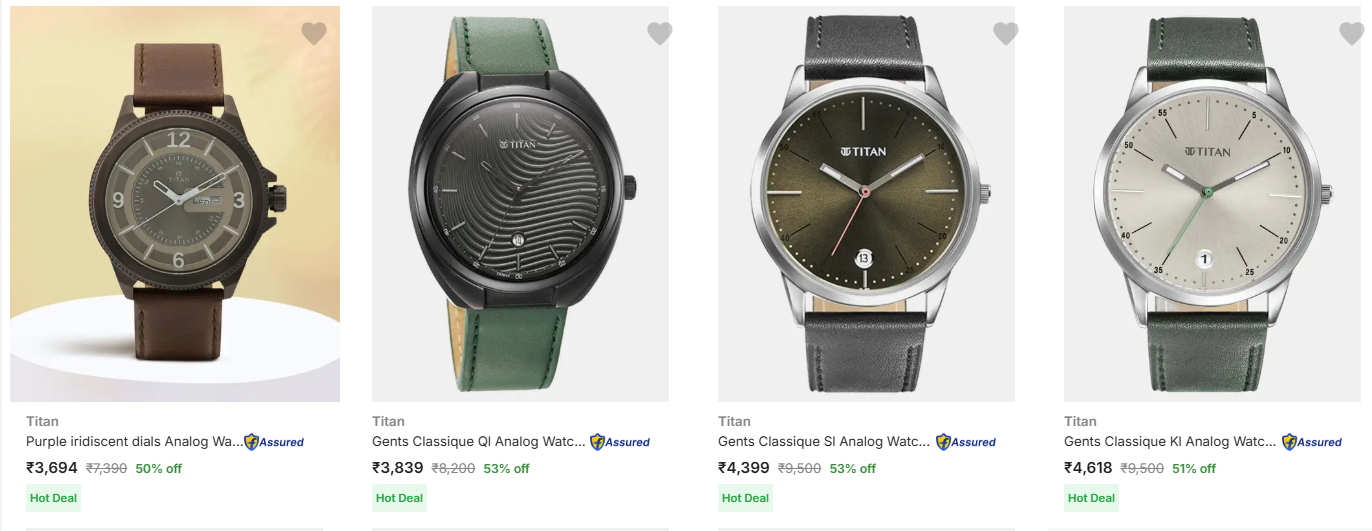Viewport: 1372px width, 531px height.
Task: Click Hot Deal tag under ₹3,839 watch
Action: pyautogui.click(x=399, y=498)
